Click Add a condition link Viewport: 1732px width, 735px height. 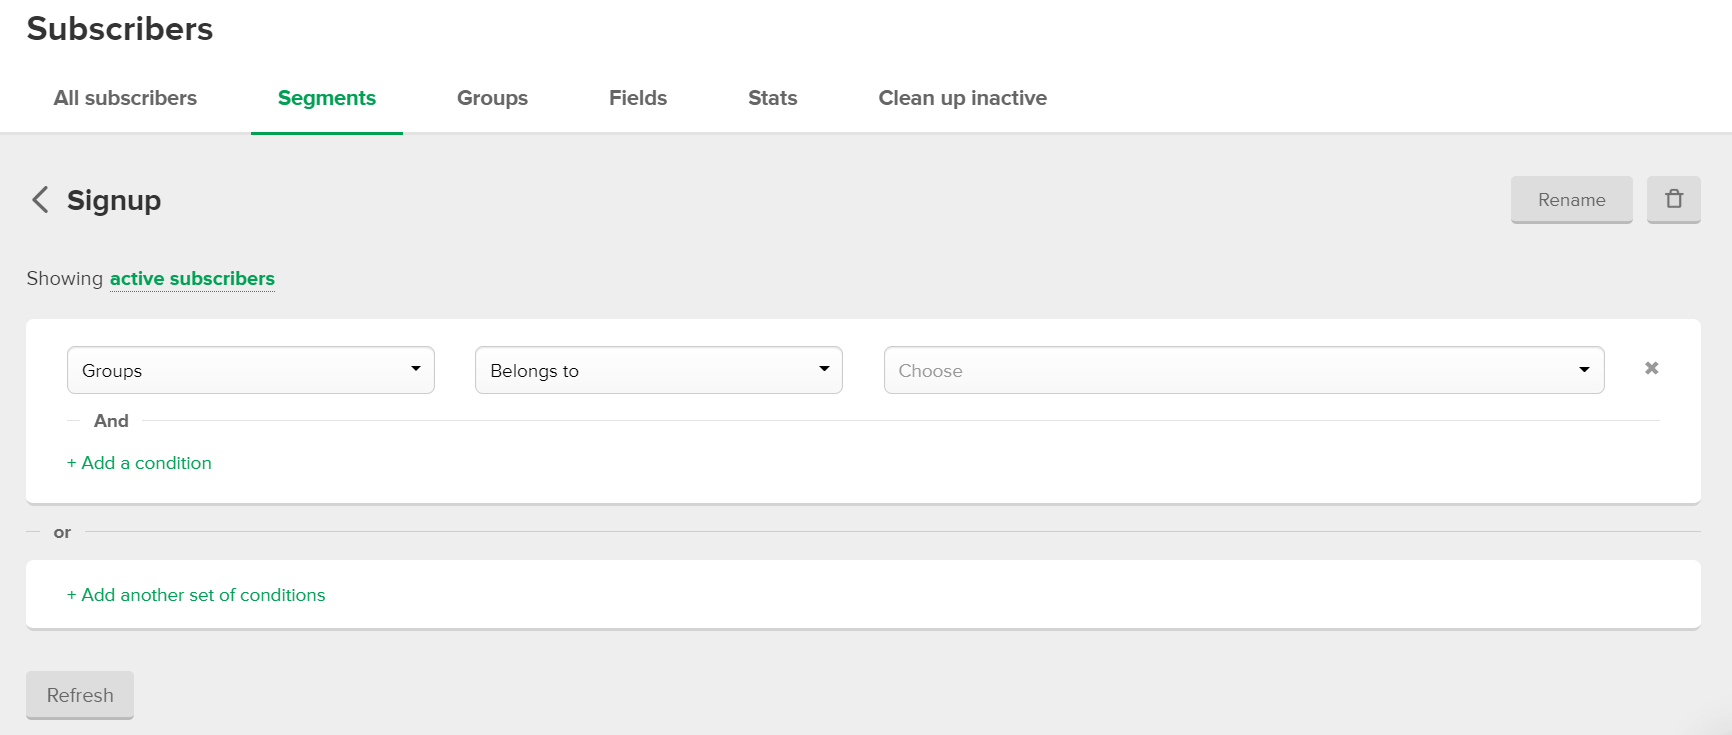(139, 463)
